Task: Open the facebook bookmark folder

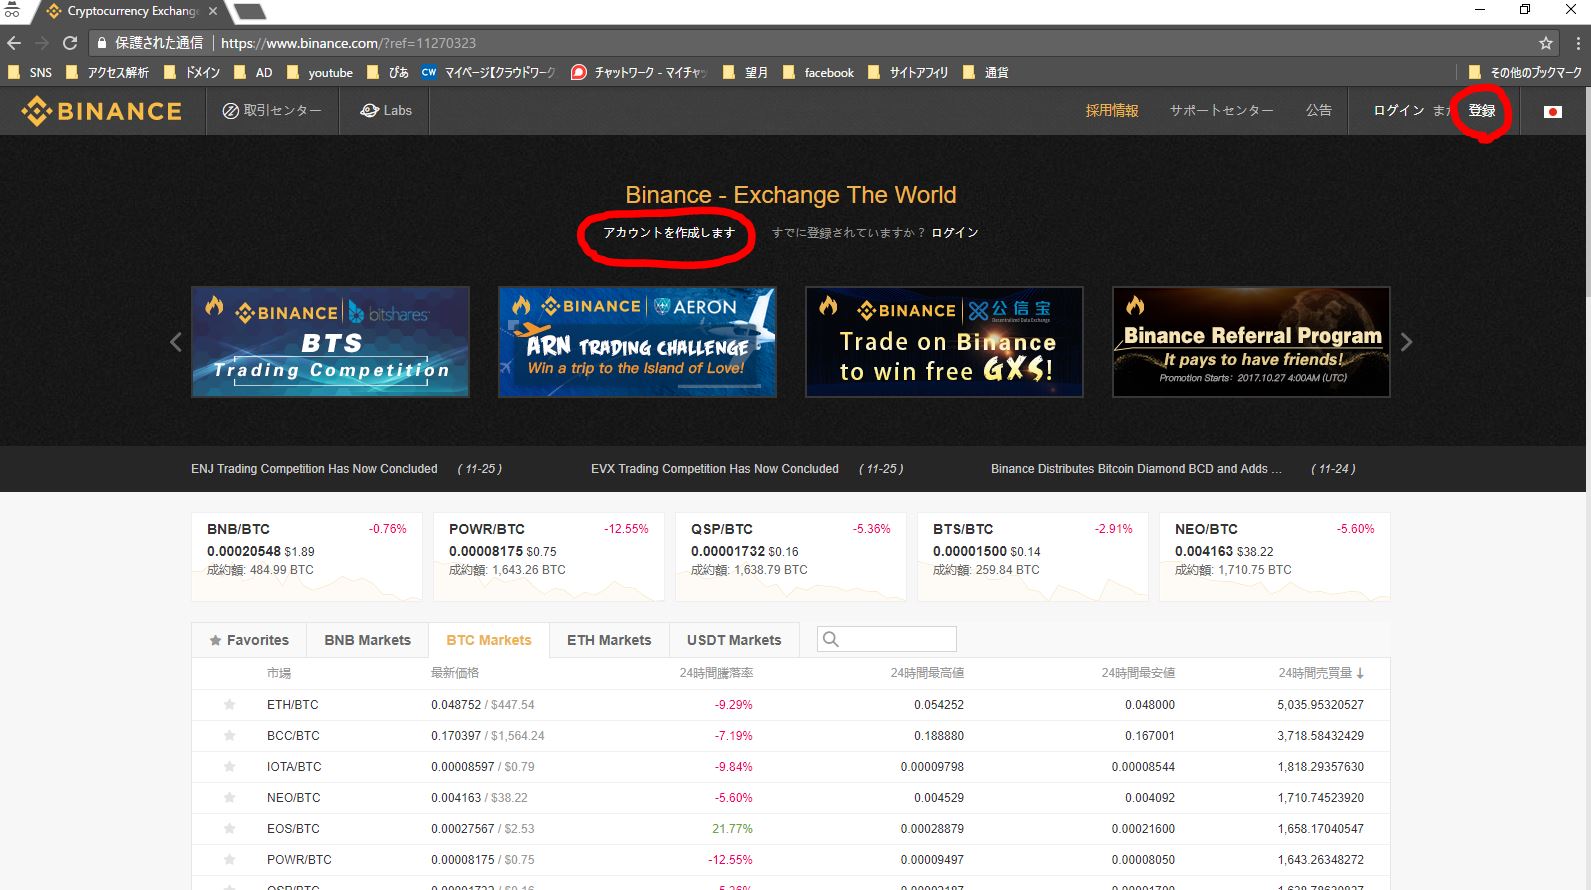Action: coord(818,73)
